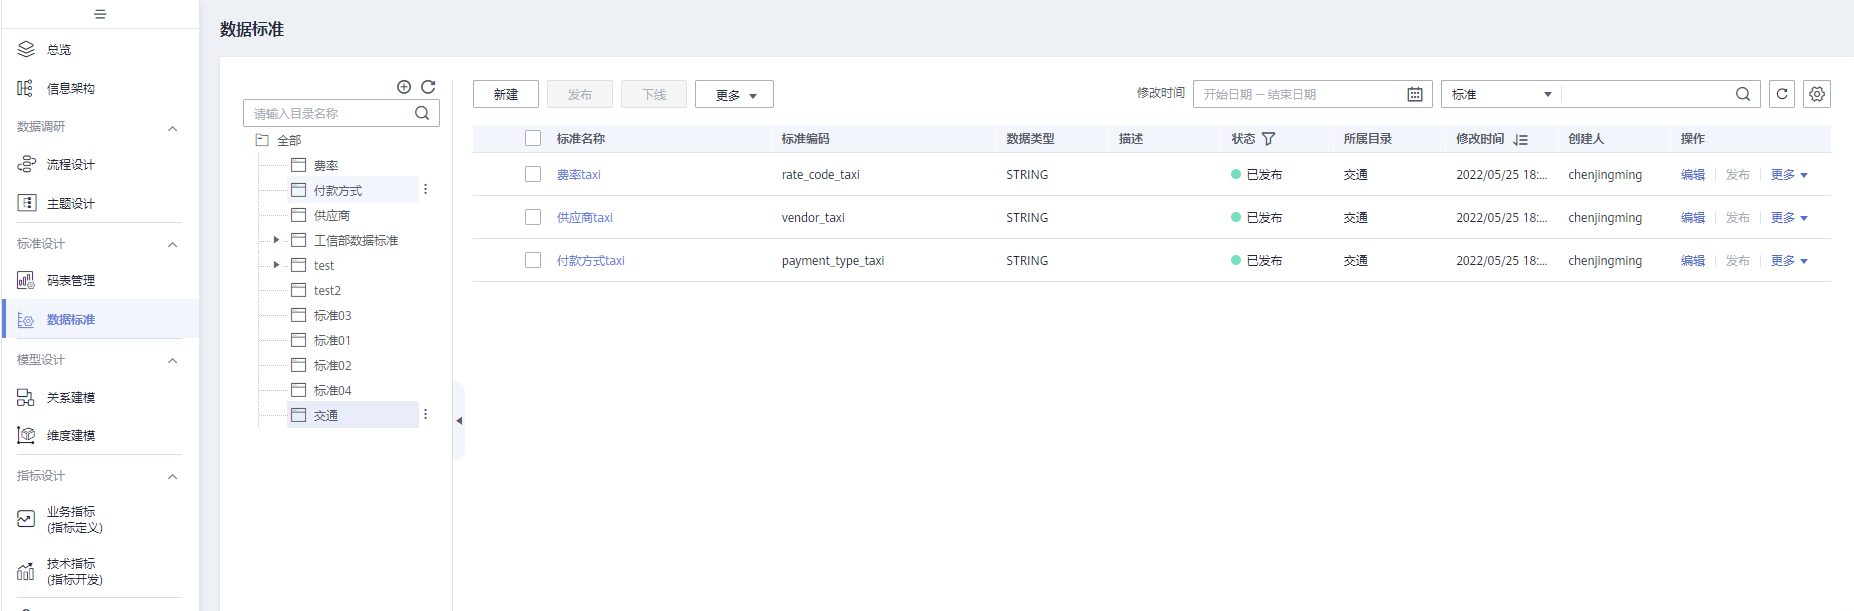Expand the 工信部数据标准 tree node
Screen dimensions: 1854x611
coord(276,240)
